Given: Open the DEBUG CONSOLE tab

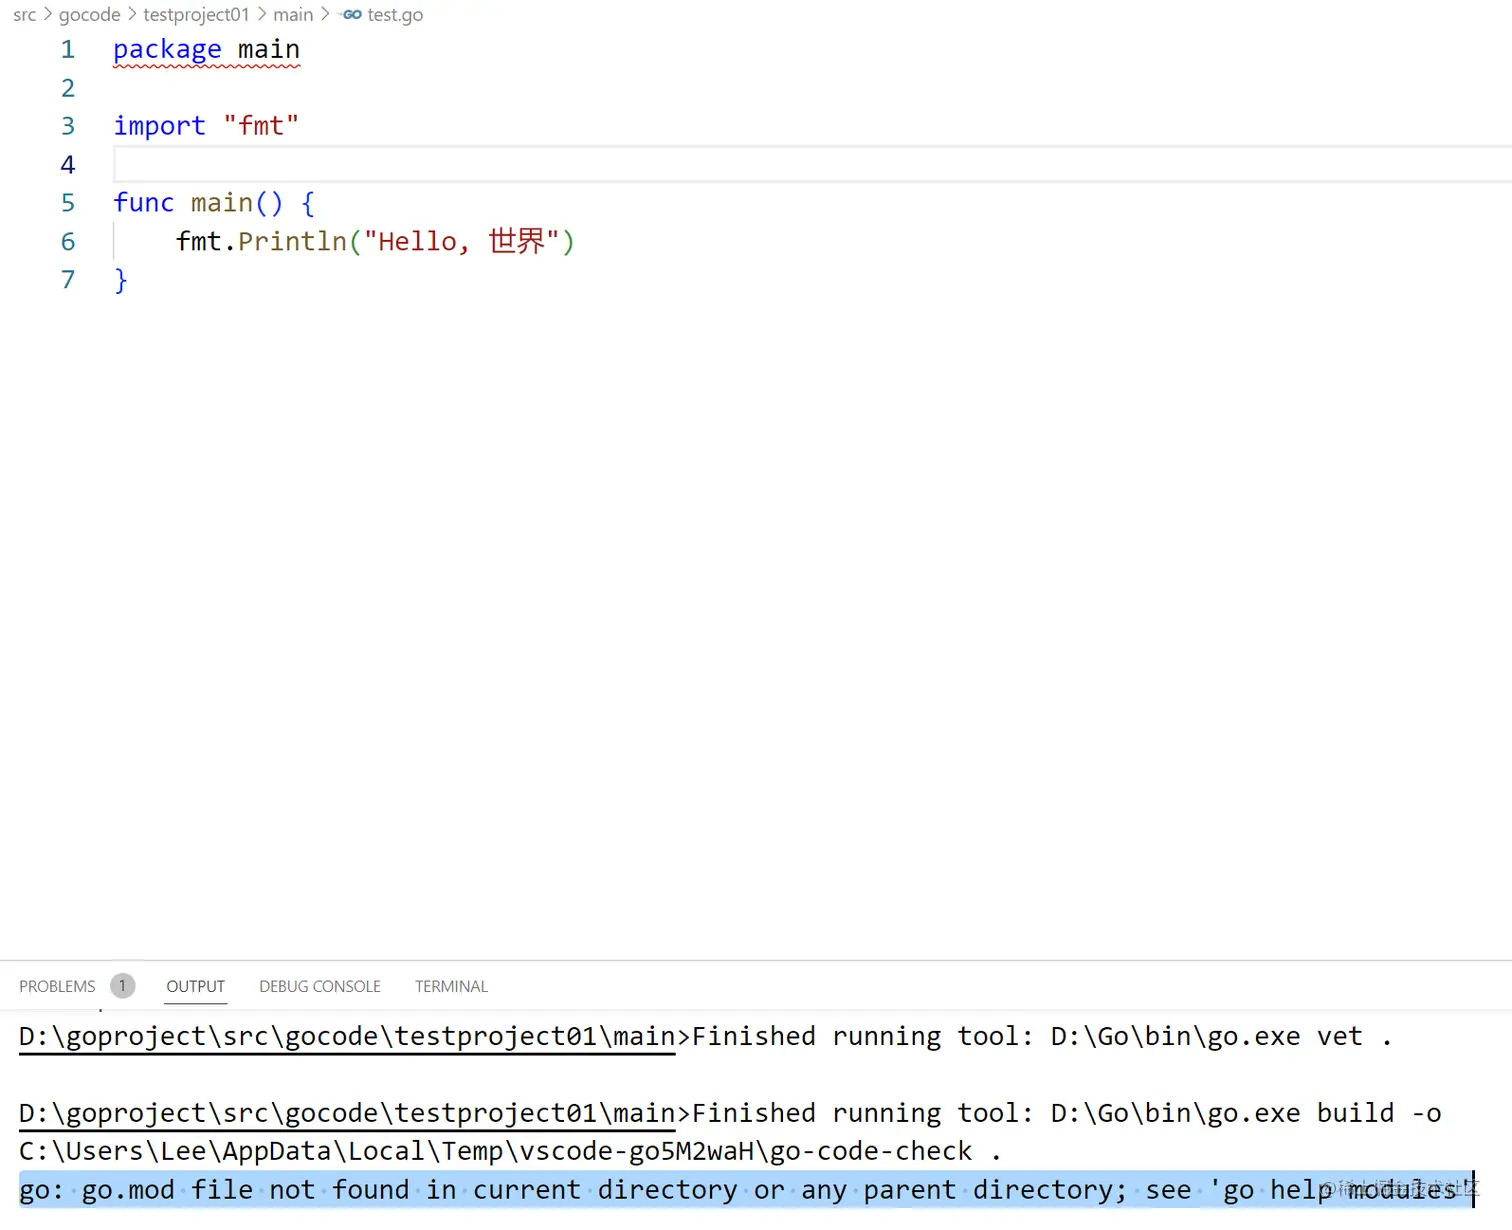Looking at the screenshot, I should (x=320, y=986).
